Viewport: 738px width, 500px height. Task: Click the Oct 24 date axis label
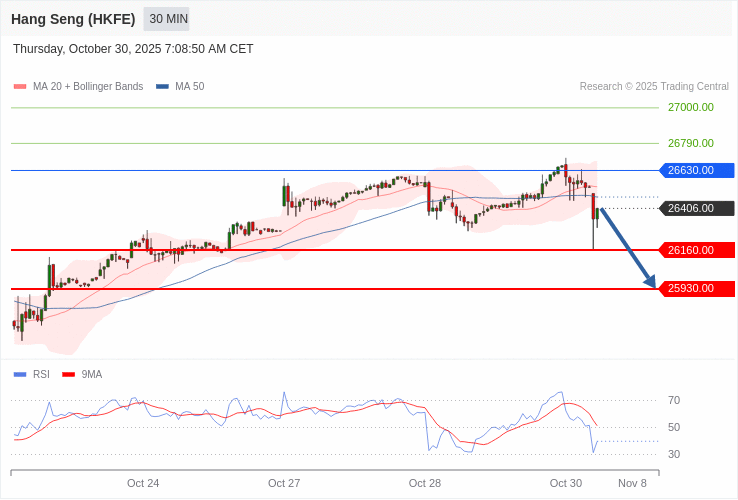pyautogui.click(x=143, y=484)
